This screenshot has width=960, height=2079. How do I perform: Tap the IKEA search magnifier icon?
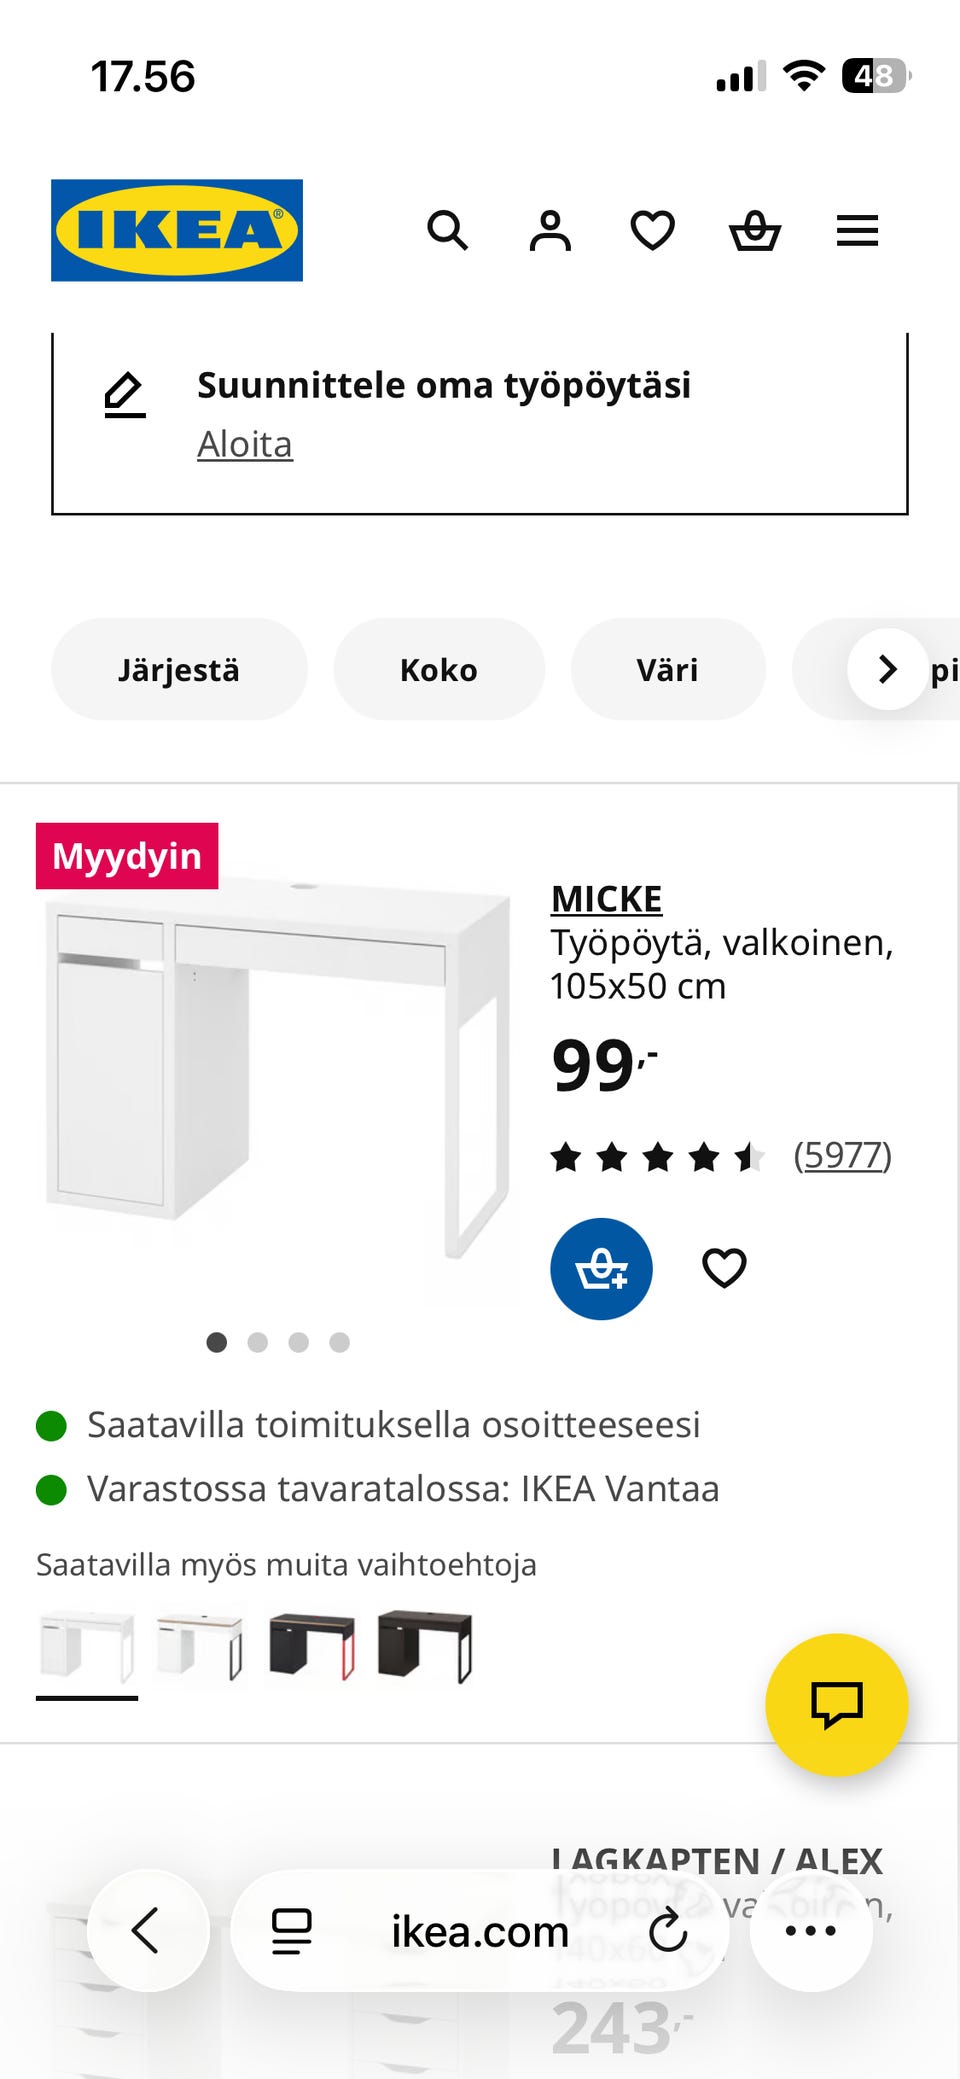click(447, 231)
